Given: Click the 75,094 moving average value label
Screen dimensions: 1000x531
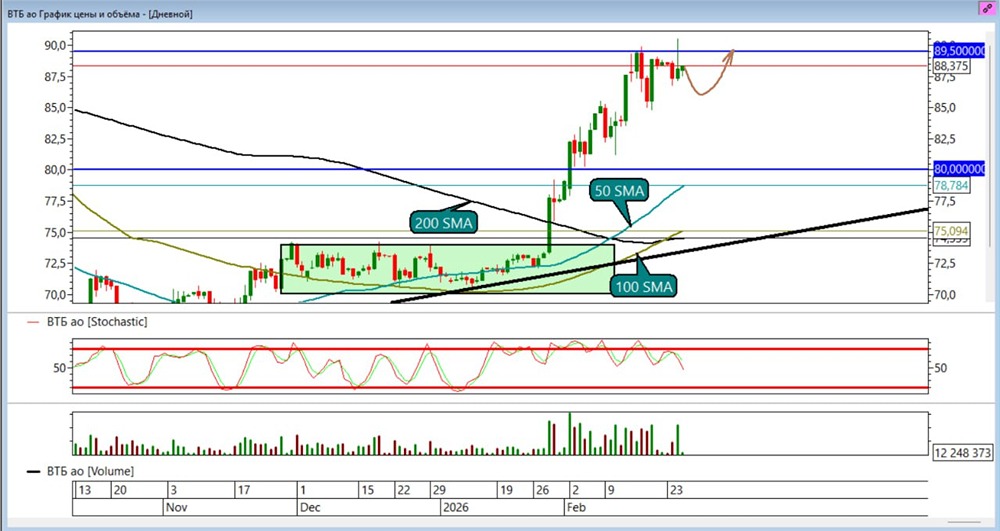Looking at the screenshot, I should click(x=951, y=231).
